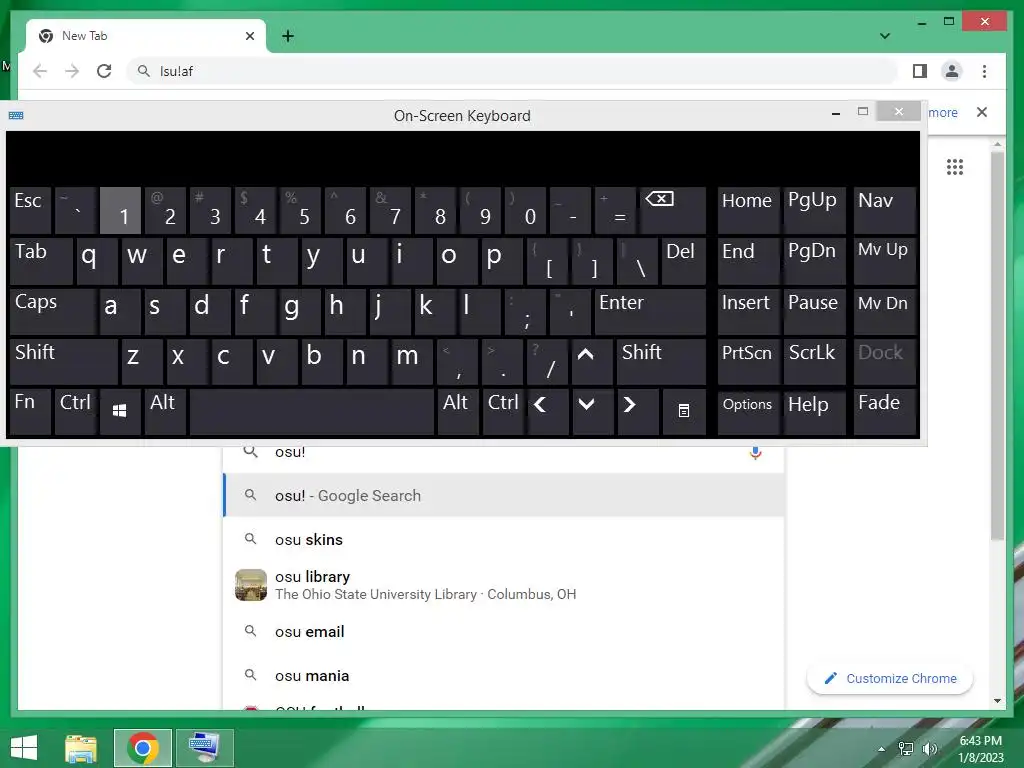Click Customize Chrome button
1024x768 pixels.
point(890,679)
